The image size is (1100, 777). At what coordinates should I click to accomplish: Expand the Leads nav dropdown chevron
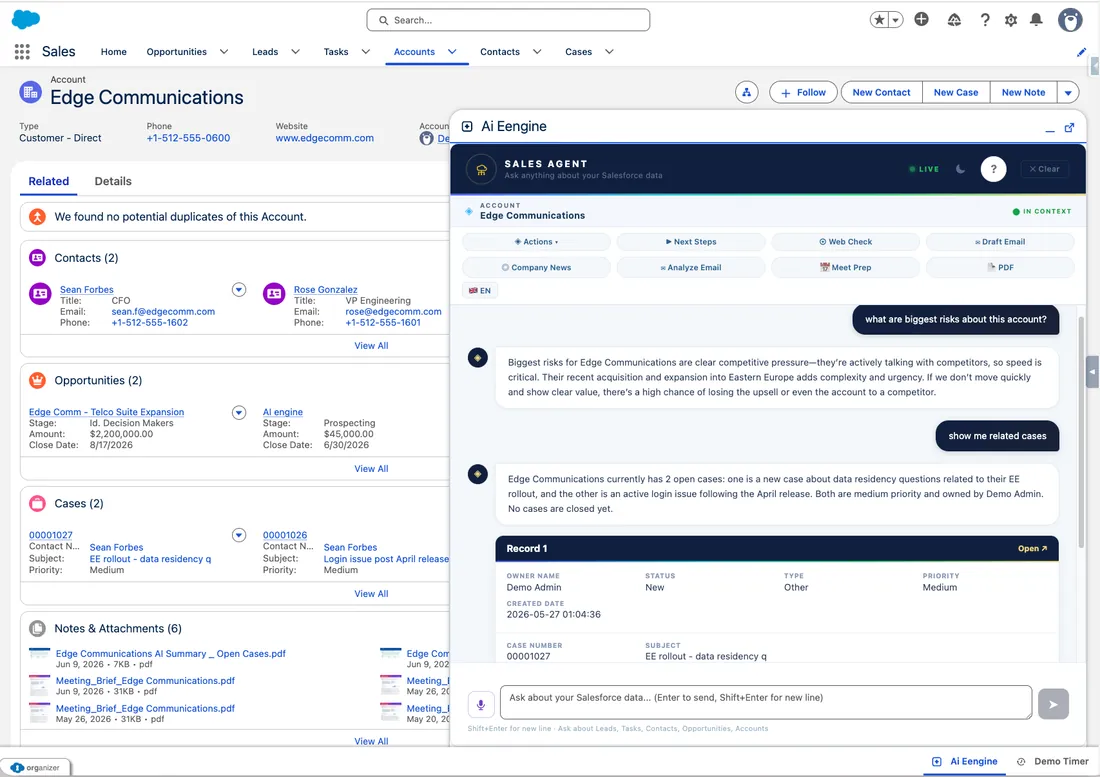tap(295, 51)
